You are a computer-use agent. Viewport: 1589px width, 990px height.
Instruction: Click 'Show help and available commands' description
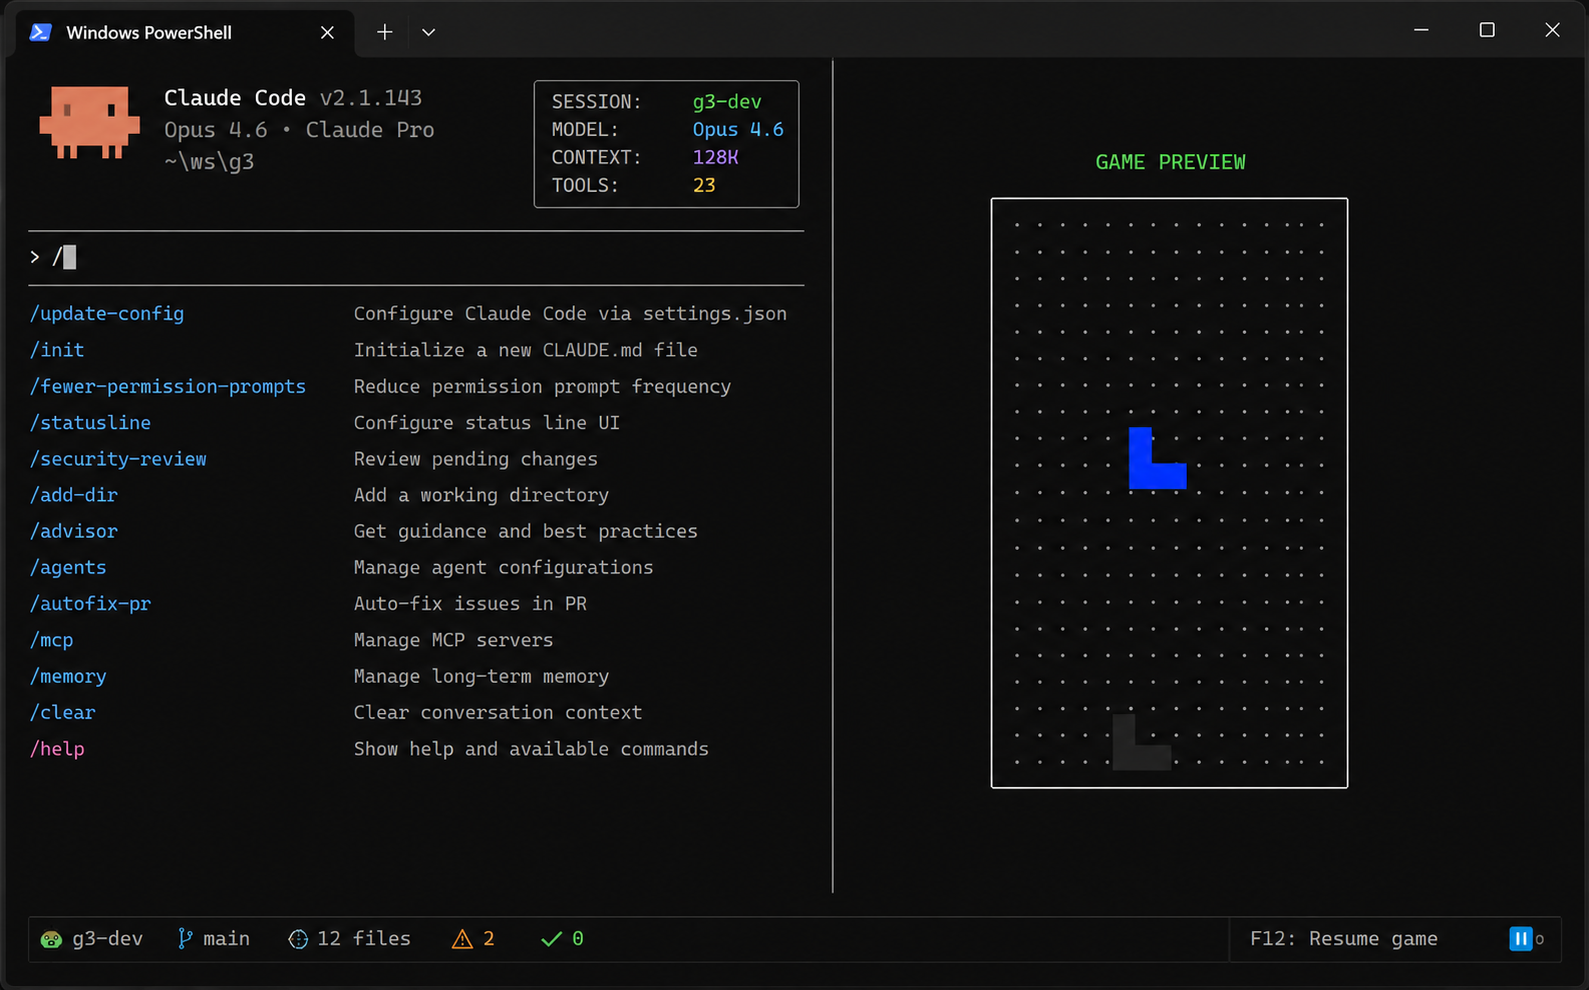pyautogui.click(x=531, y=749)
